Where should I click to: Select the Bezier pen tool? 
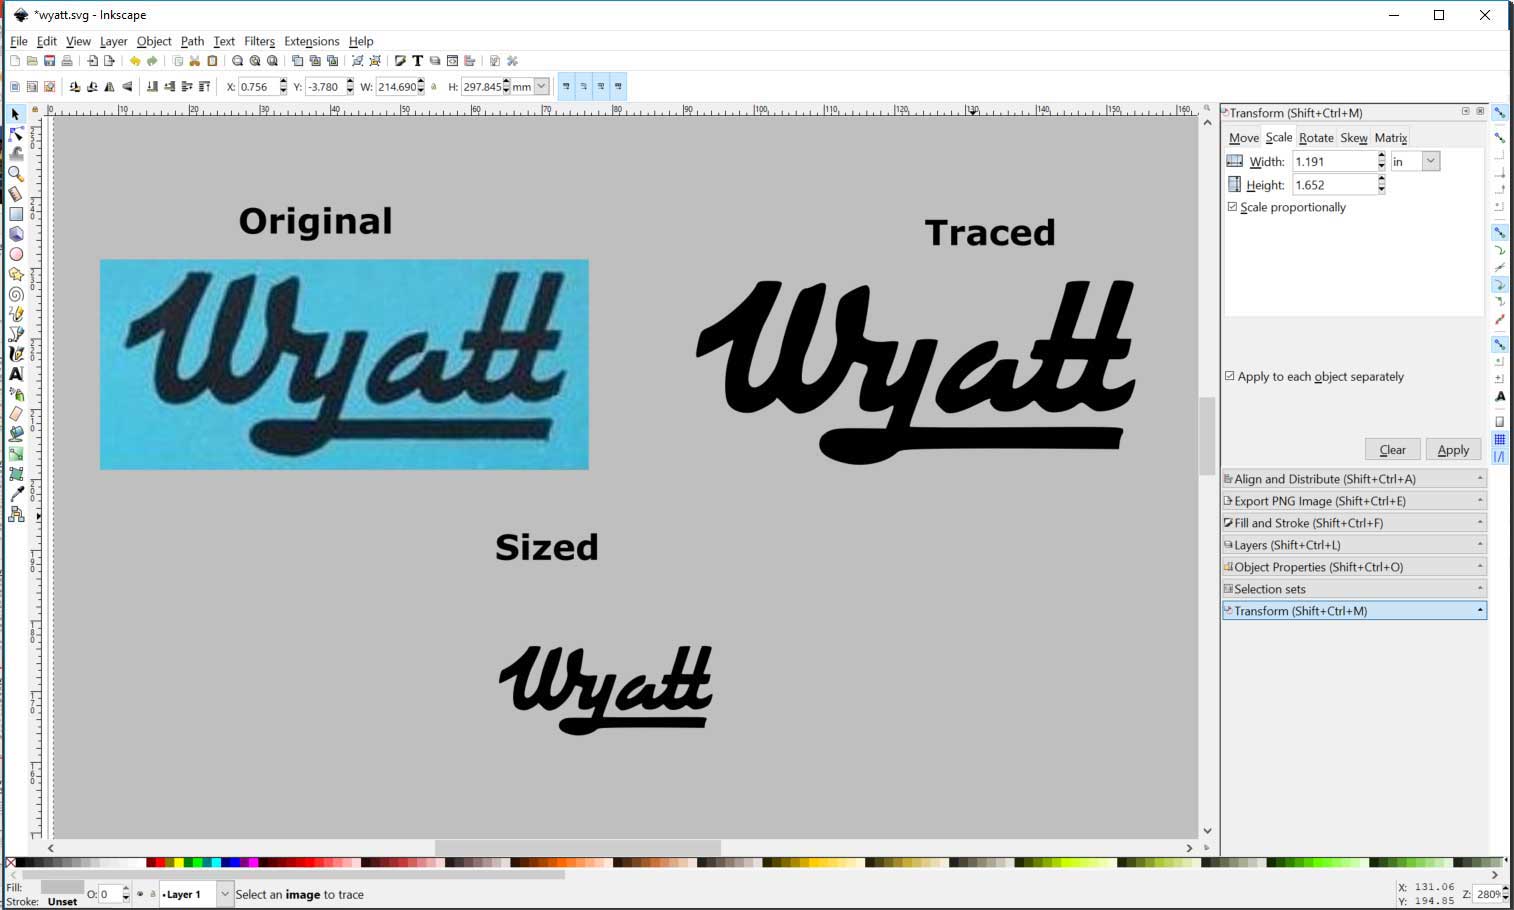click(x=15, y=334)
